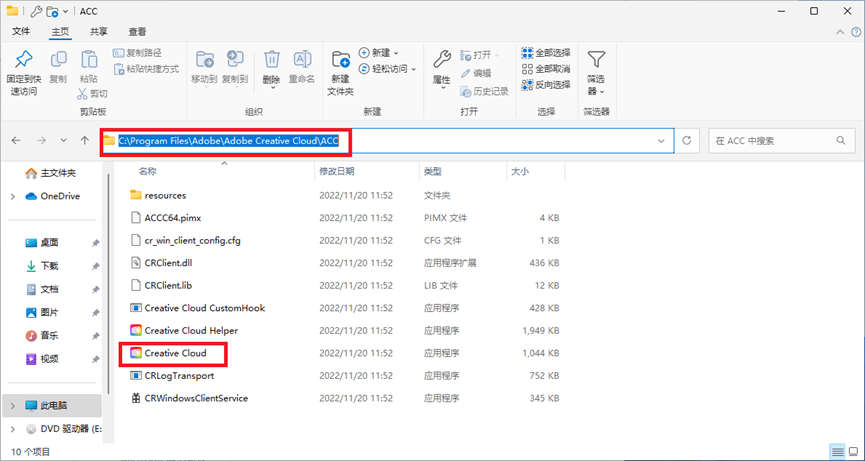Click the History option
The width and height of the screenshot is (865, 461).
click(484, 91)
